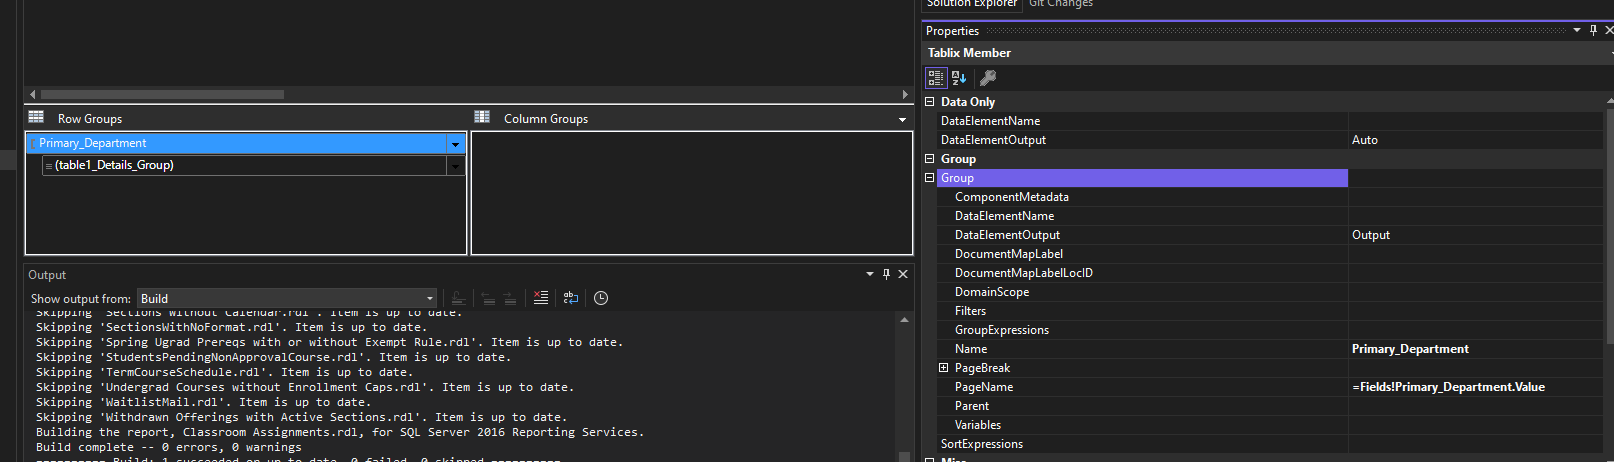Sort properties alphabetically

[959, 77]
